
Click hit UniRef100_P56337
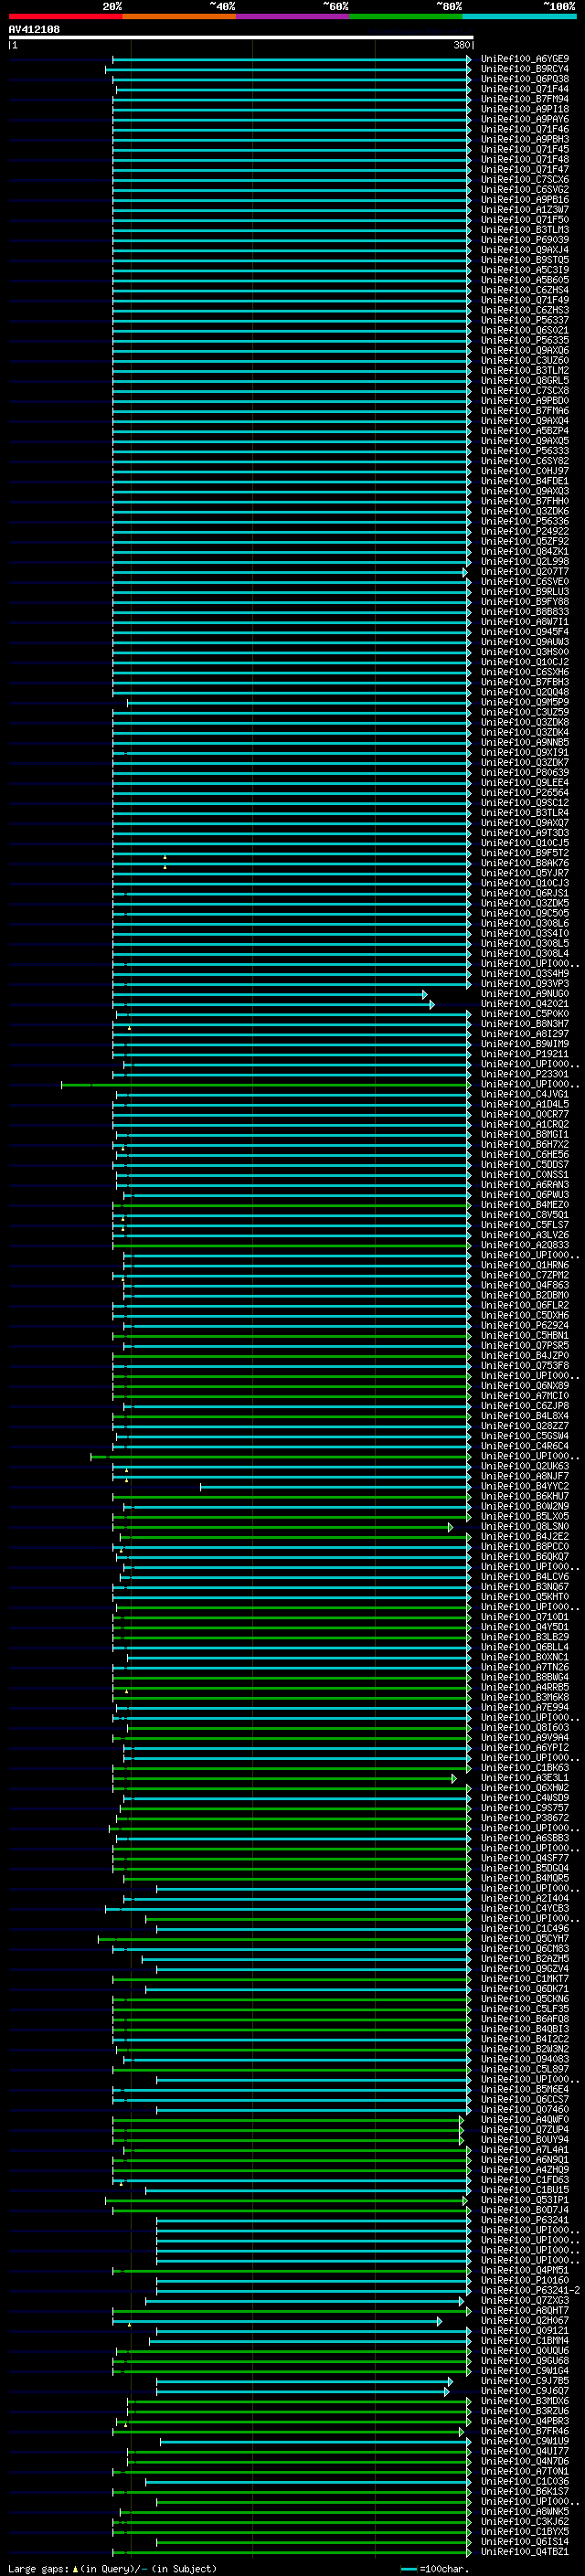tap(525, 320)
